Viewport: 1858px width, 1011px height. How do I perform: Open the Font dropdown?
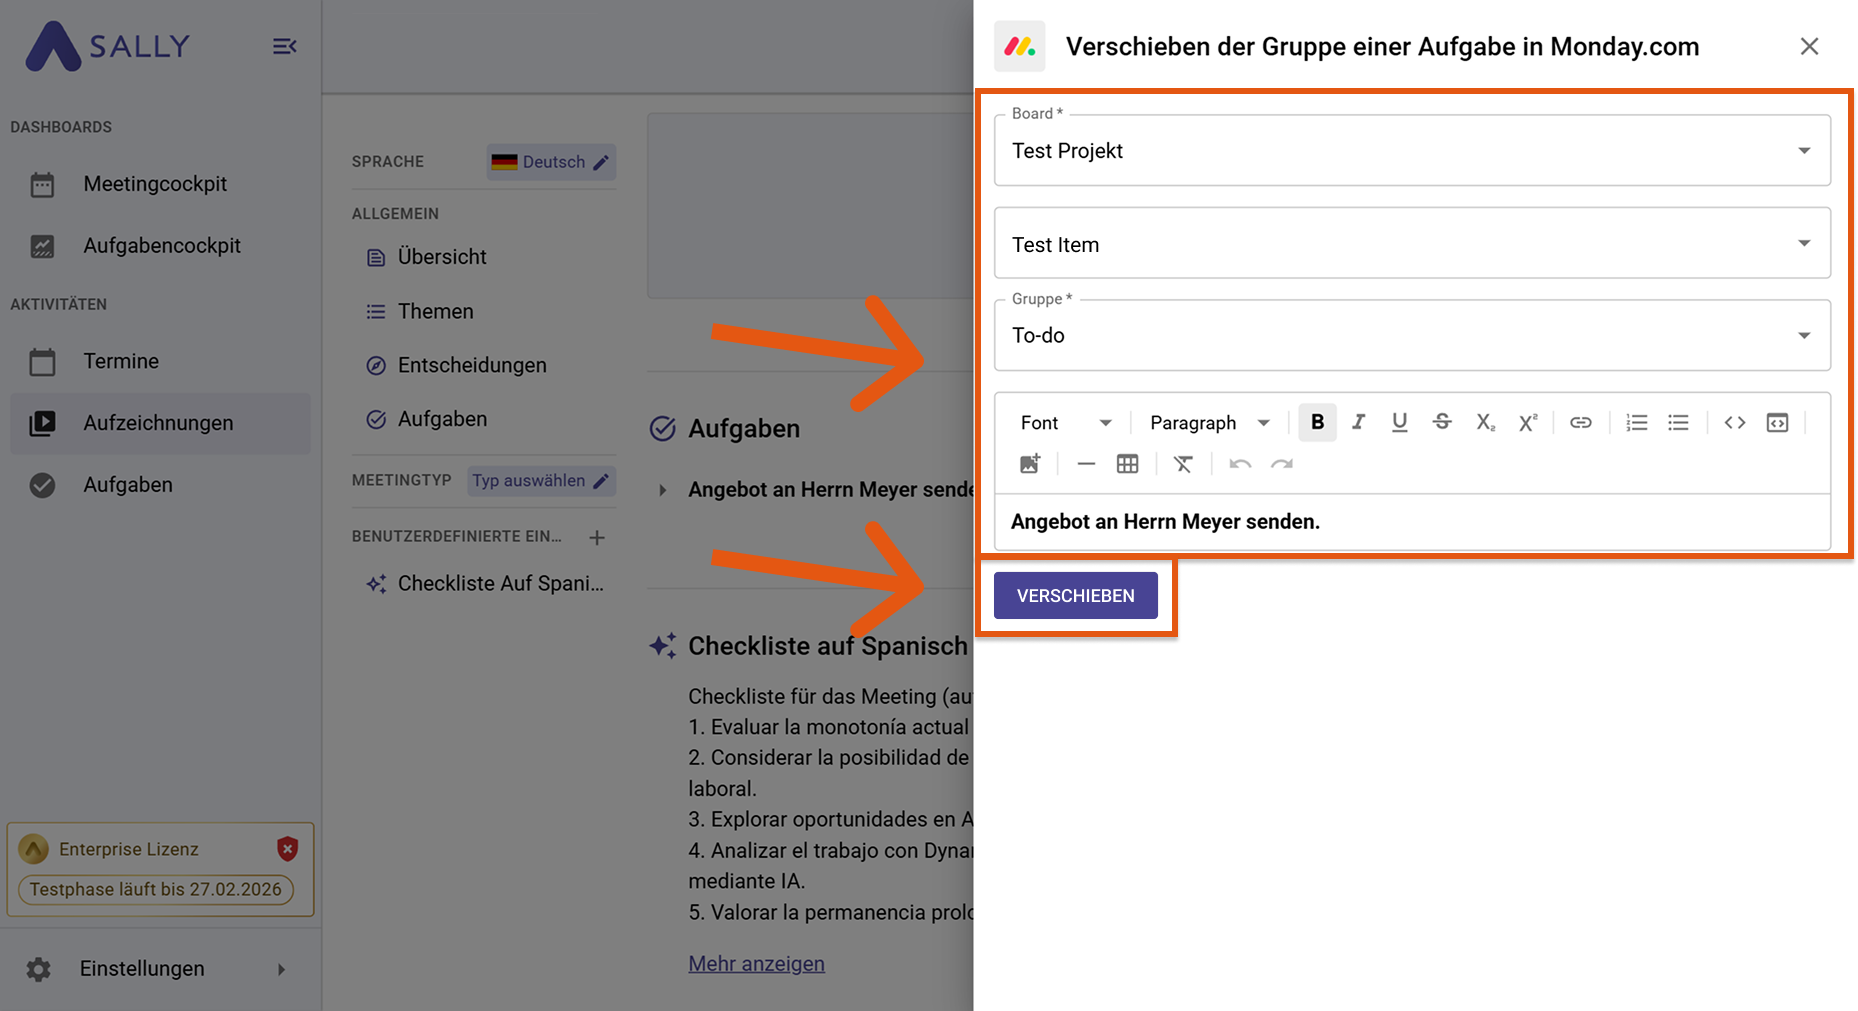tap(1065, 423)
